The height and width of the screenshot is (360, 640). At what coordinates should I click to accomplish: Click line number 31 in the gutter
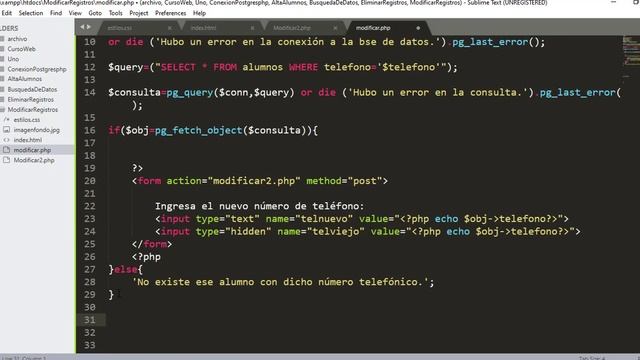pos(90,320)
